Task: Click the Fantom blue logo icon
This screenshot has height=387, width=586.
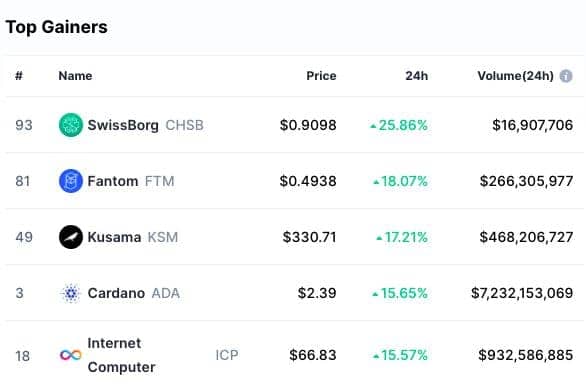Action: click(x=71, y=181)
